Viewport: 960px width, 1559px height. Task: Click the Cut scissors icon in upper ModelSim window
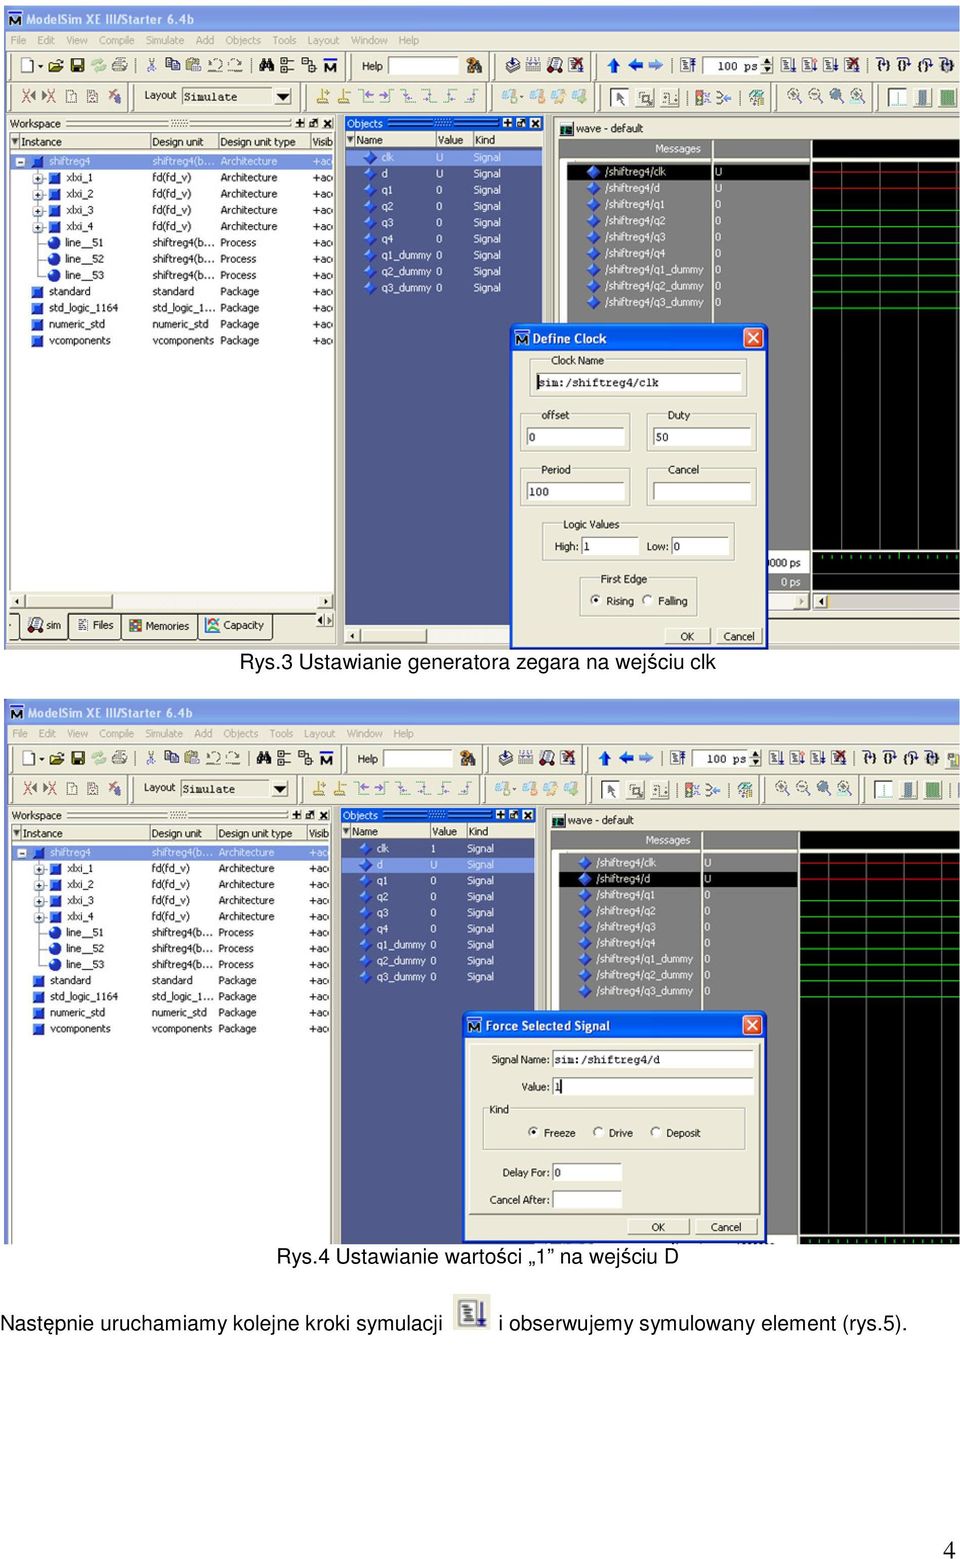151,66
